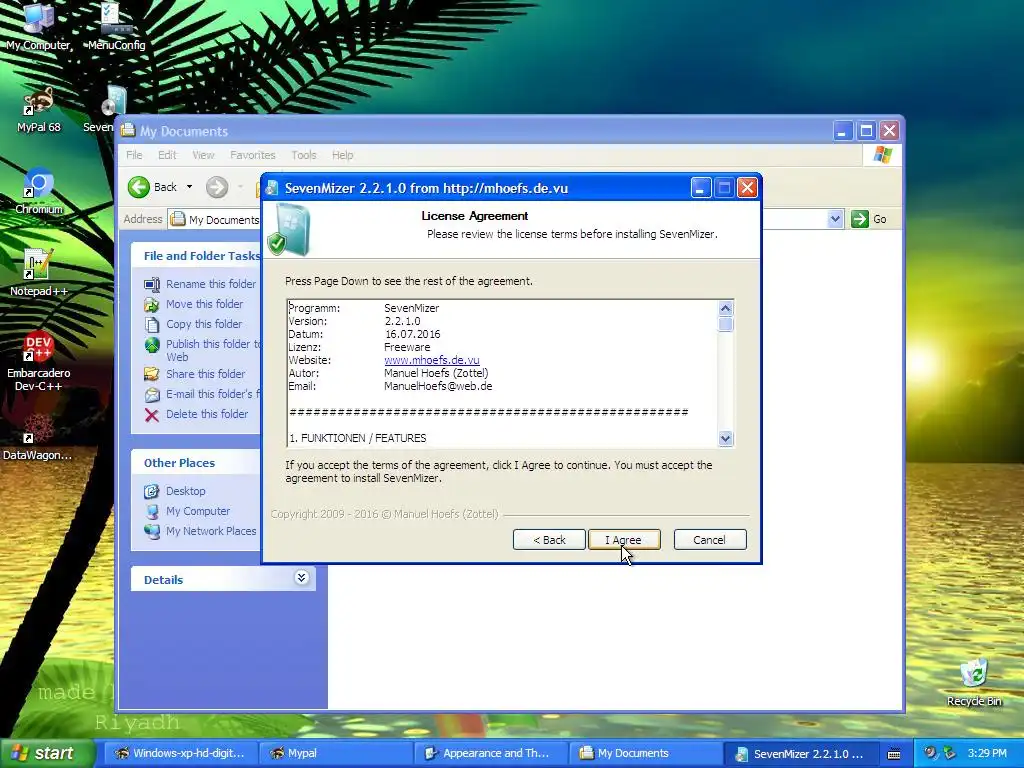Open the Address bar dropdown arrow
Screen dimensions: 1024x768
[x=835, y=219]
